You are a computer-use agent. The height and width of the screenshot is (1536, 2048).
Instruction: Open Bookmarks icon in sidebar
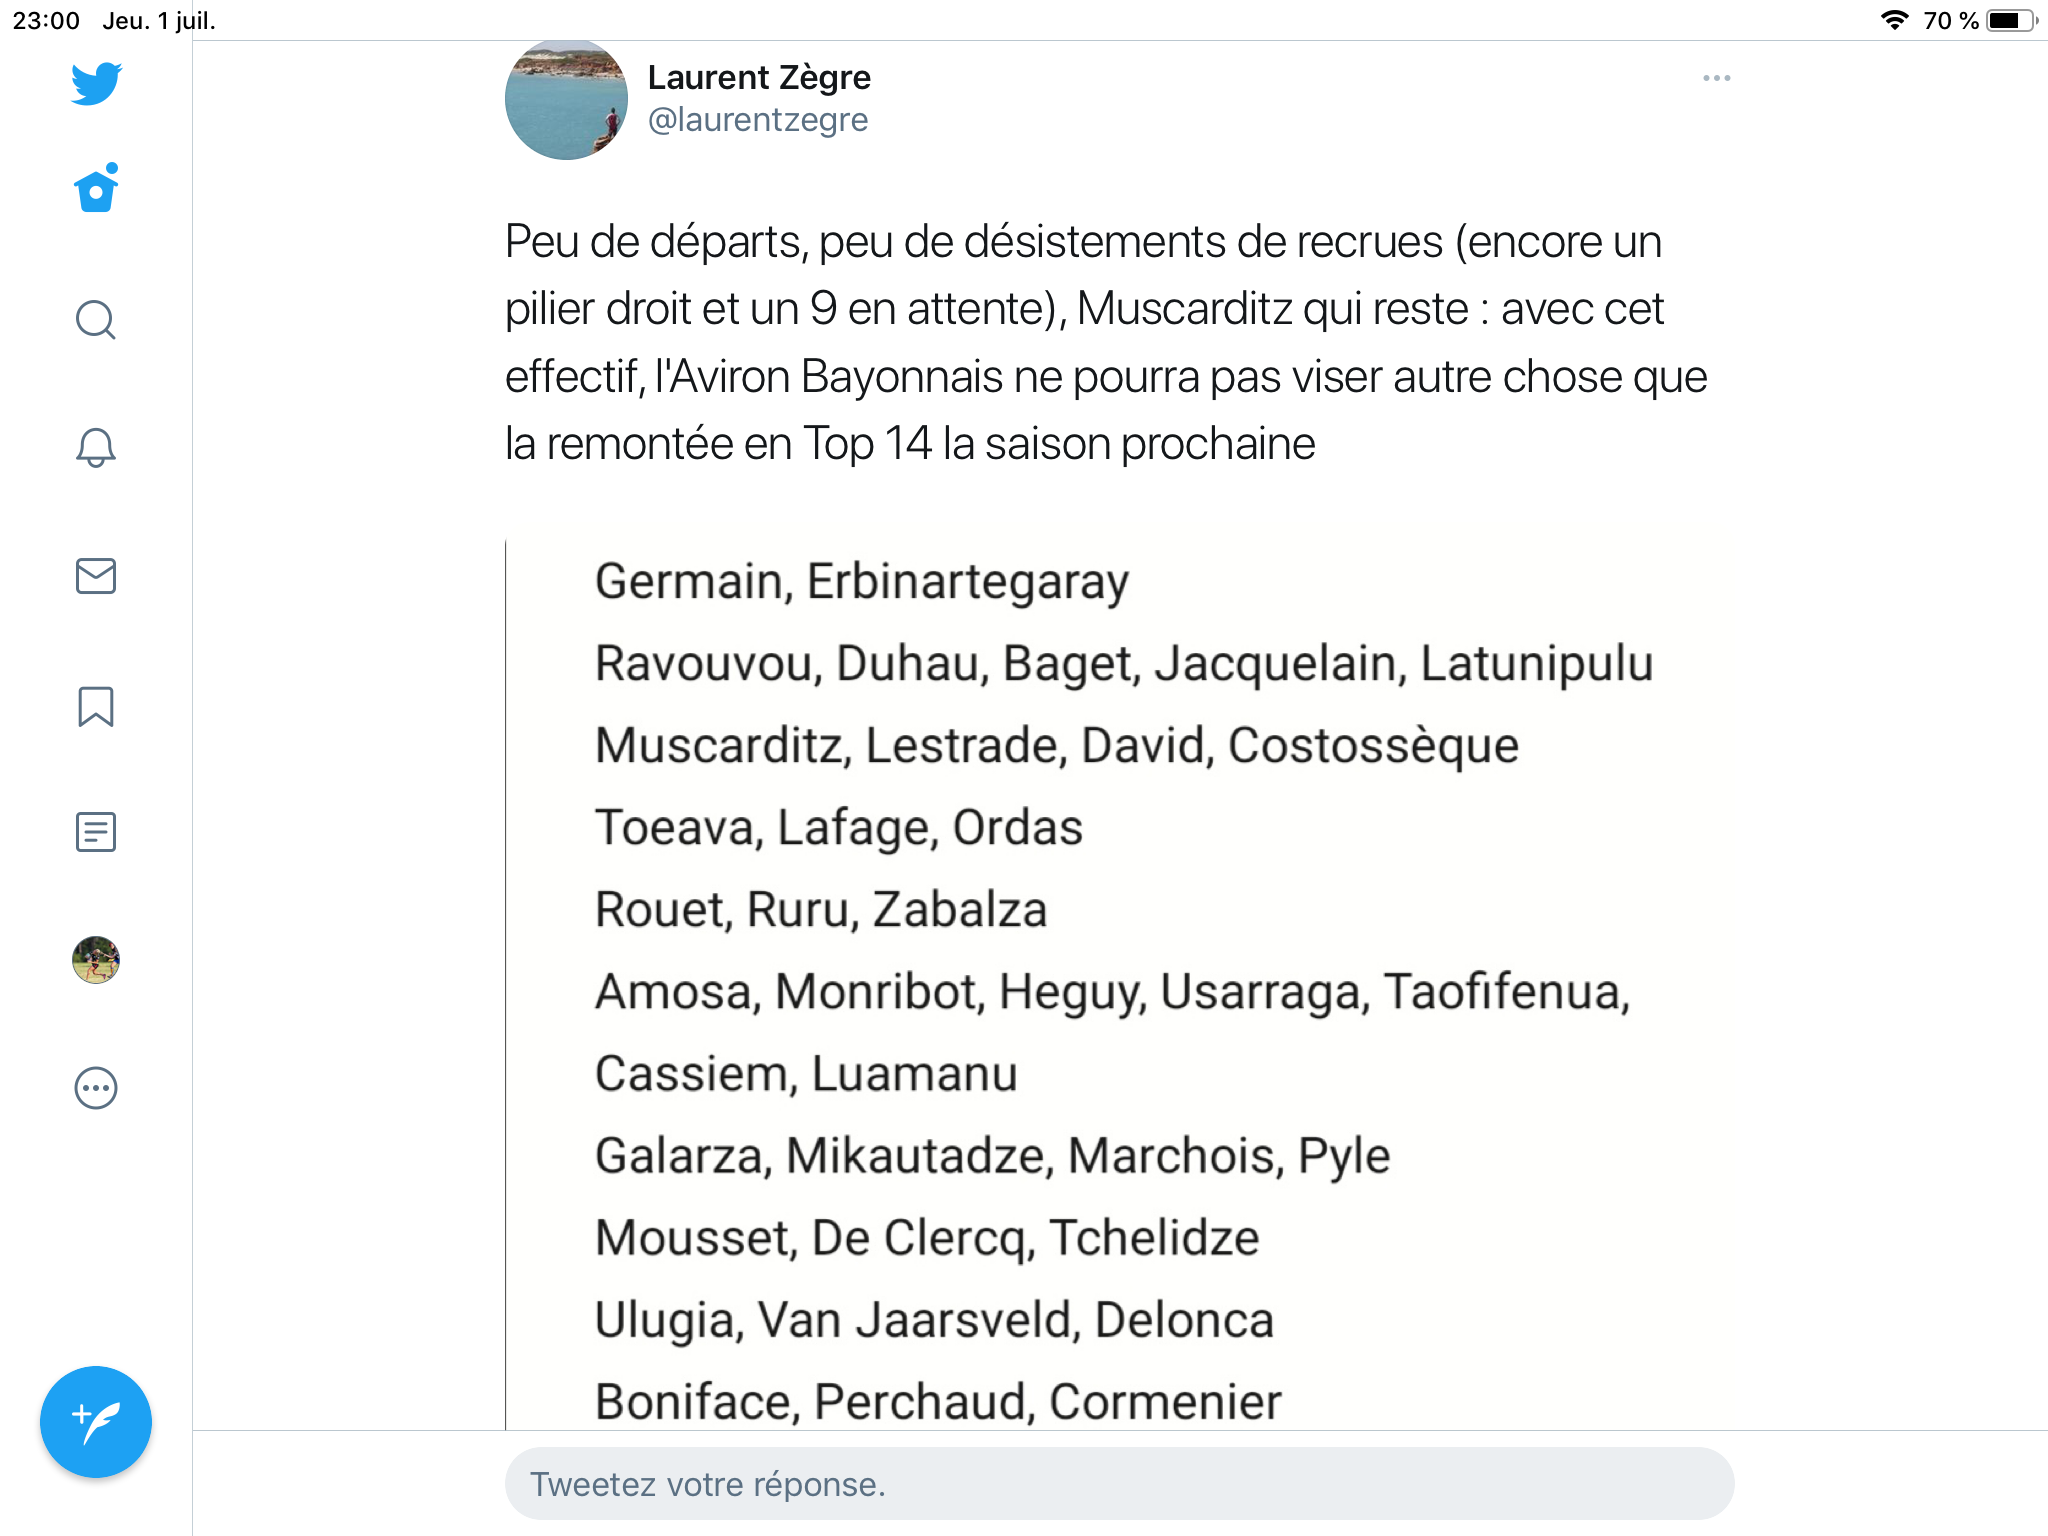96,706
